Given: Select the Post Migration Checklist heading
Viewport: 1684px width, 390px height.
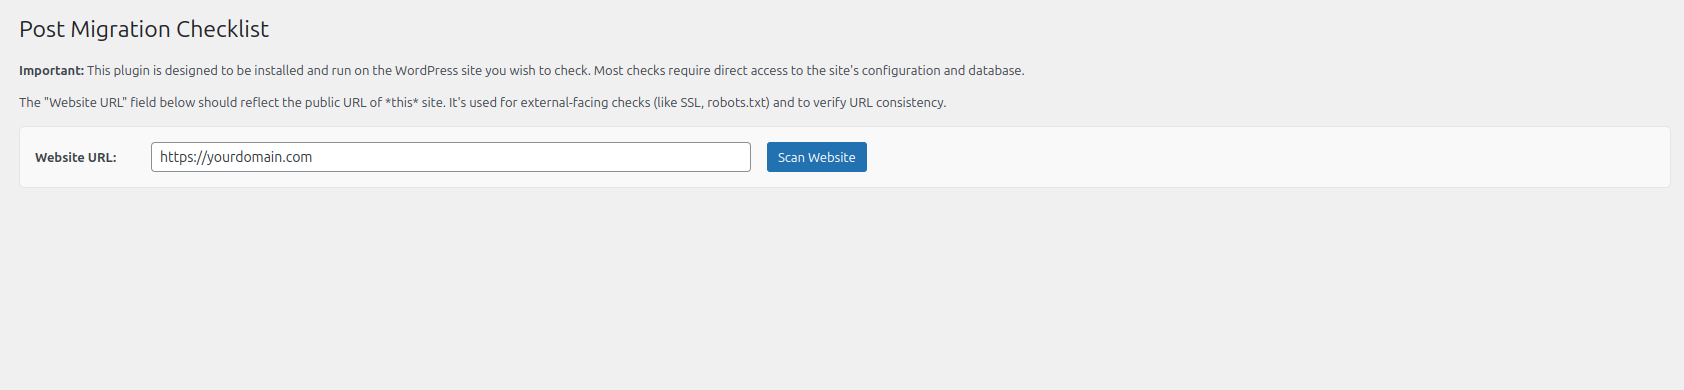Looking at the screenshot, I should coord(144,29).
